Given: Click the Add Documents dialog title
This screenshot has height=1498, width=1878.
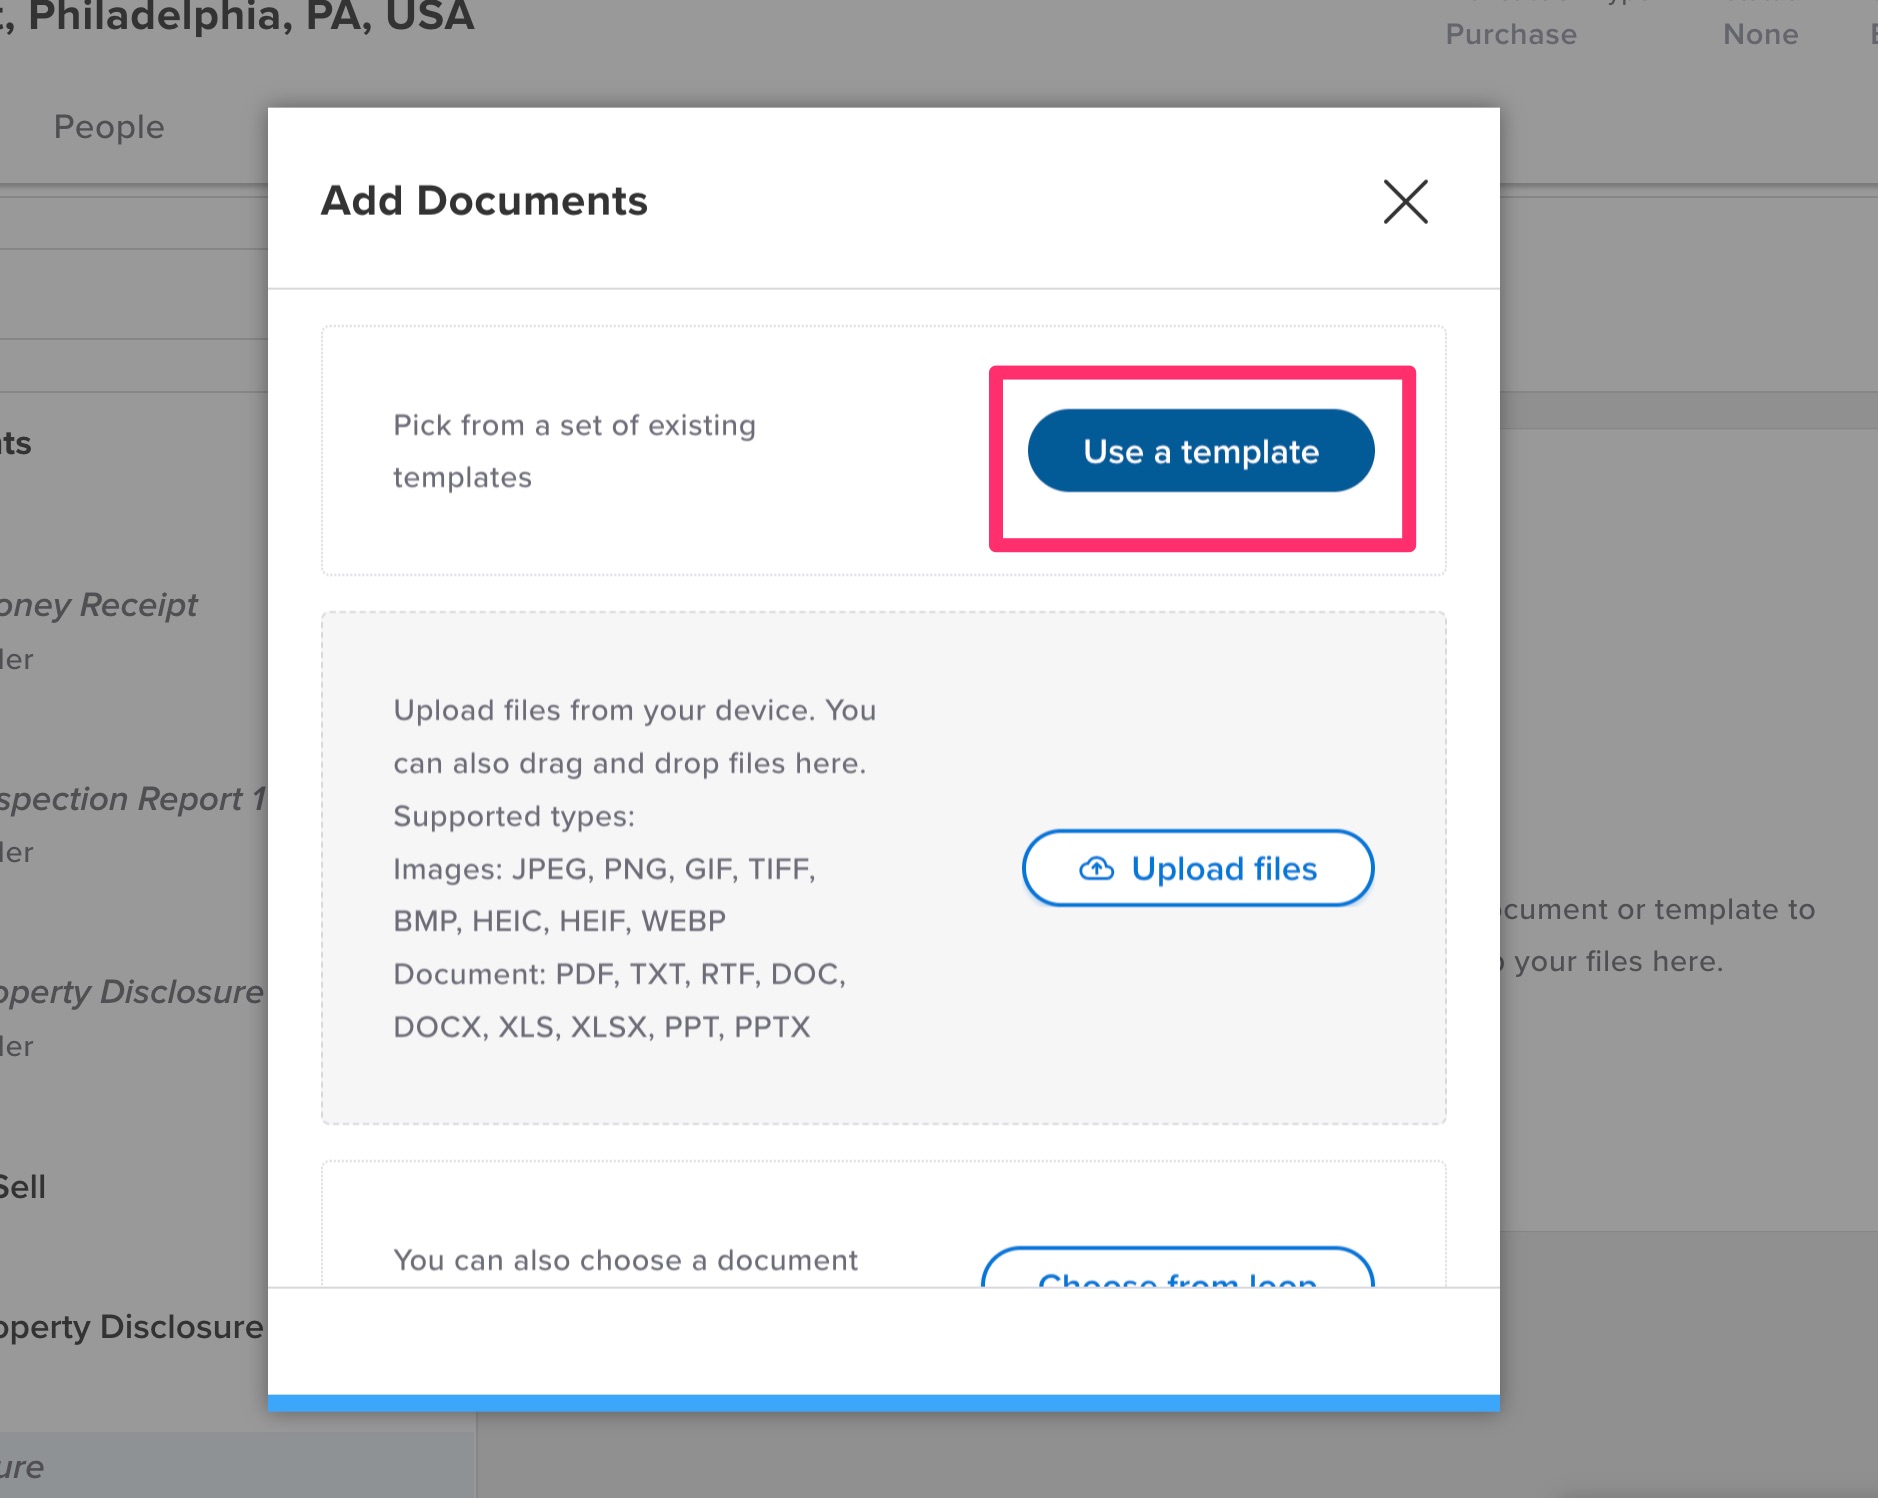Looking at the screenshot, I should (483, 201).
